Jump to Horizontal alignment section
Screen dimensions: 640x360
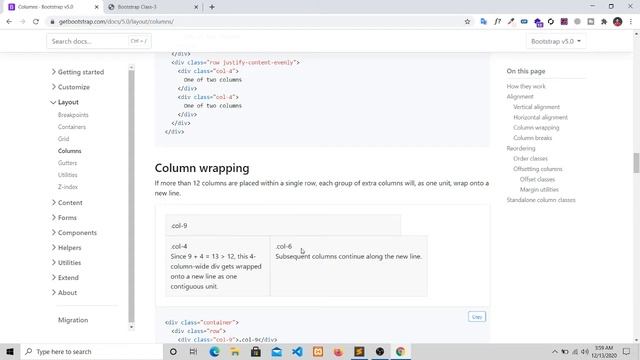point(540,117)
